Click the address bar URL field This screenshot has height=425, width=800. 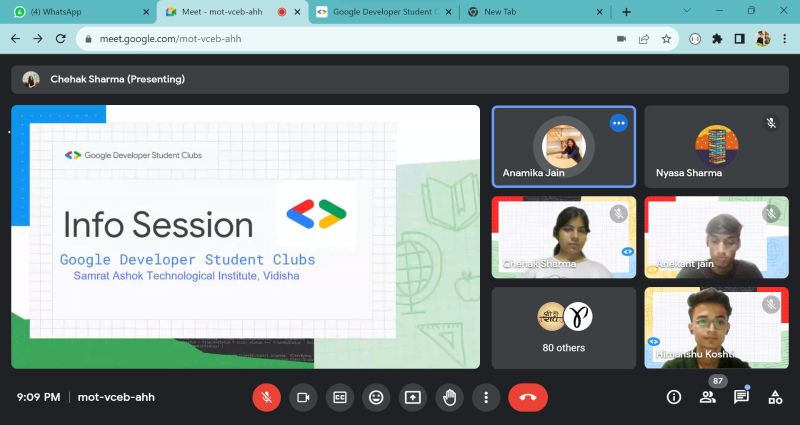coord(378,39)
